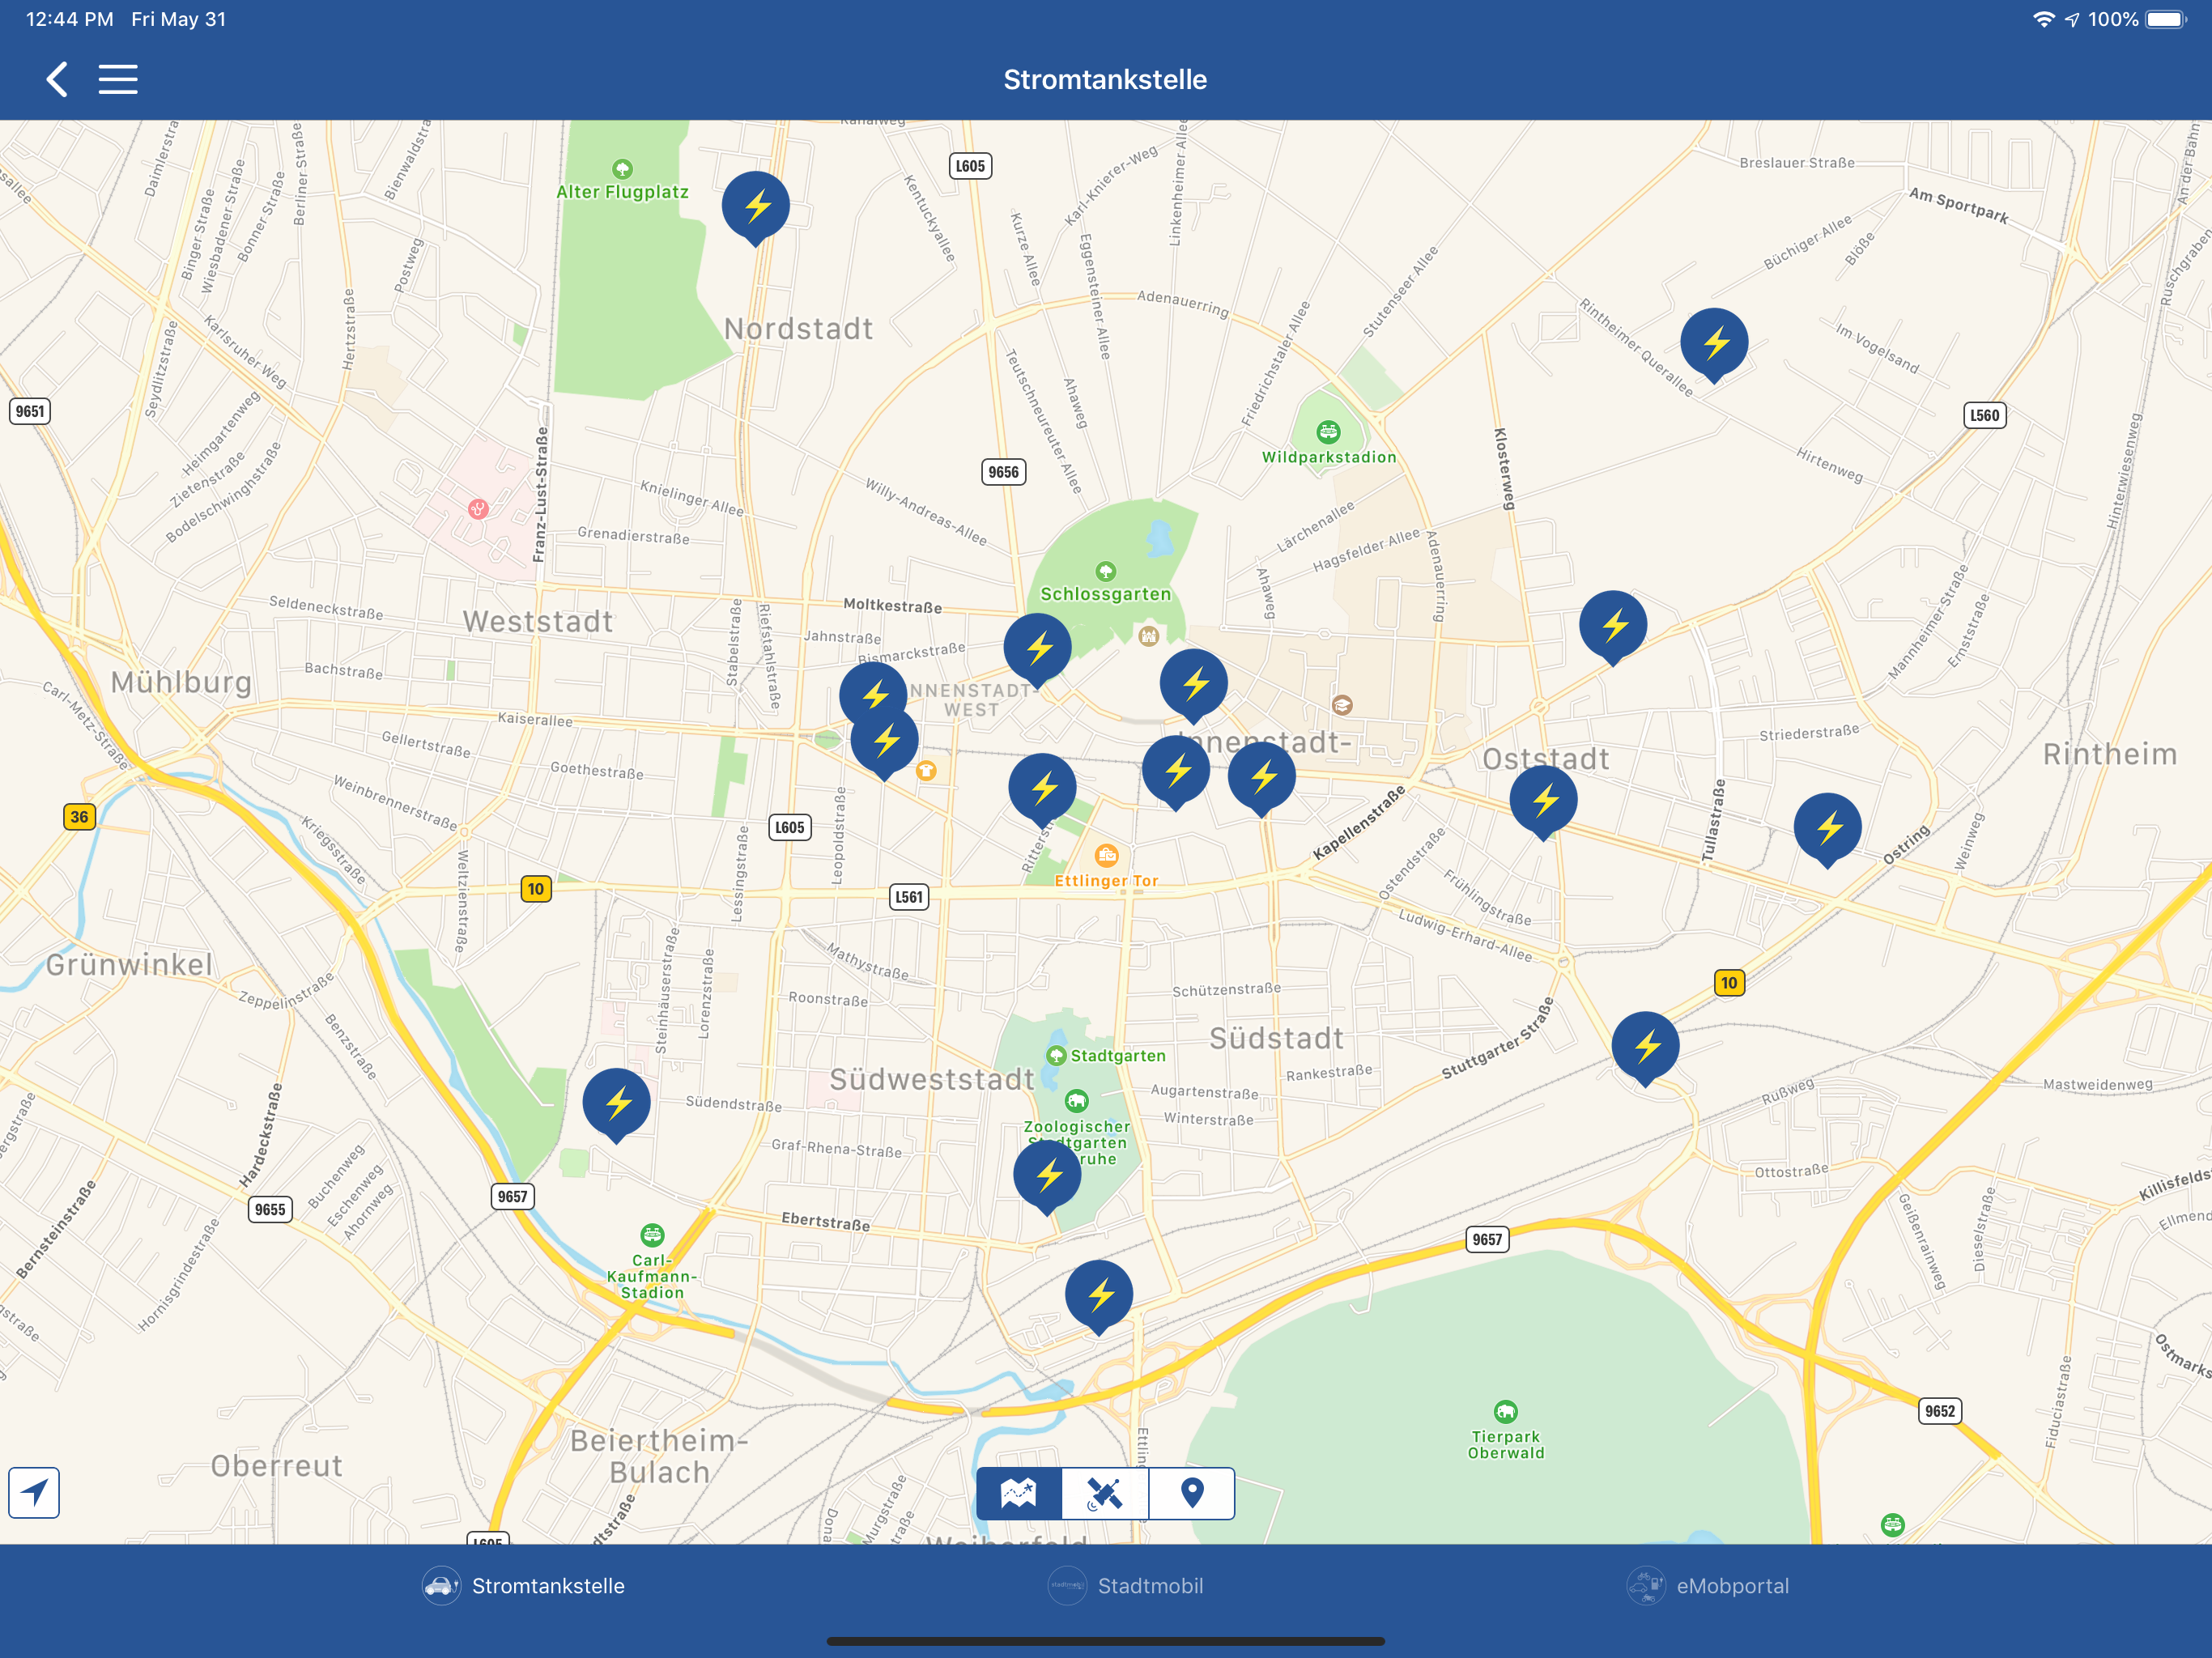2212x1658 pixels.
Task: Select the Stadtgarten park marker
Action: 1056,1055
